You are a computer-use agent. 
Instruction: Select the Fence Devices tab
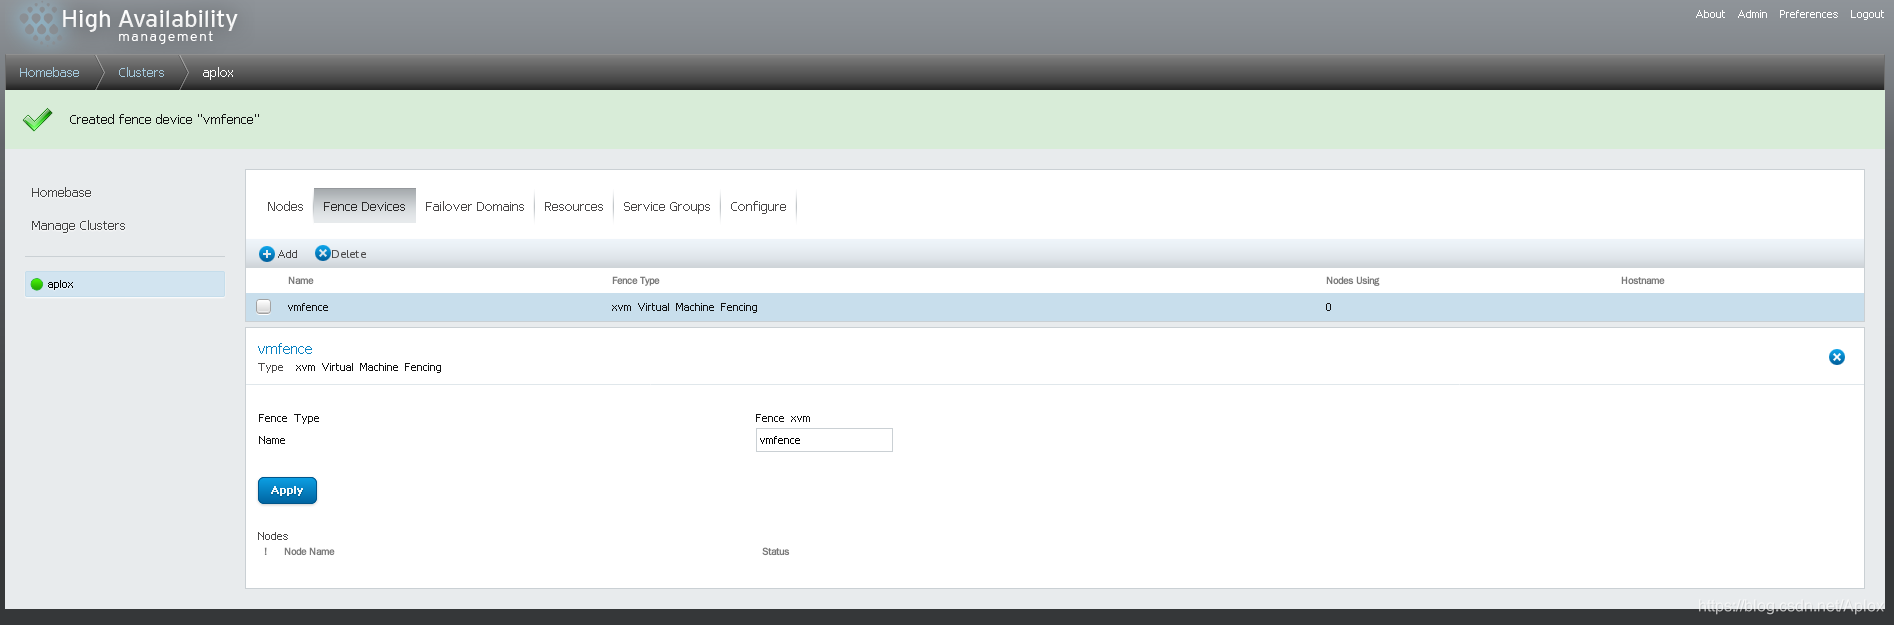pos(364,206)
